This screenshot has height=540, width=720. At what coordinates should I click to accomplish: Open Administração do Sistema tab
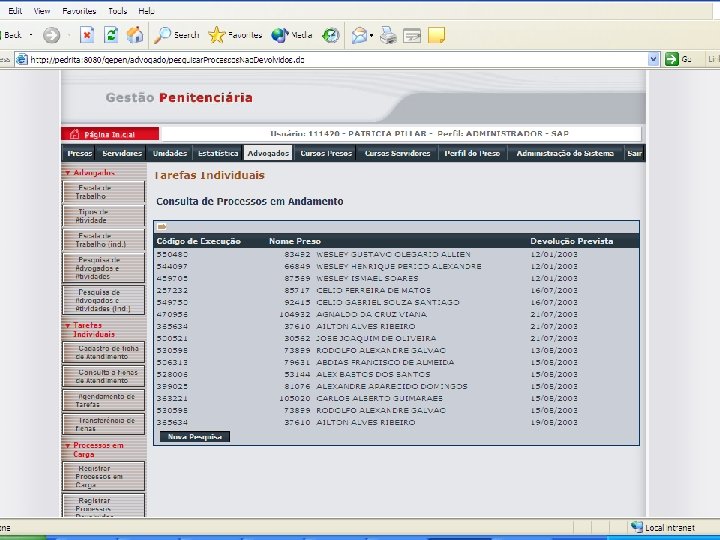tap(565, 153)
